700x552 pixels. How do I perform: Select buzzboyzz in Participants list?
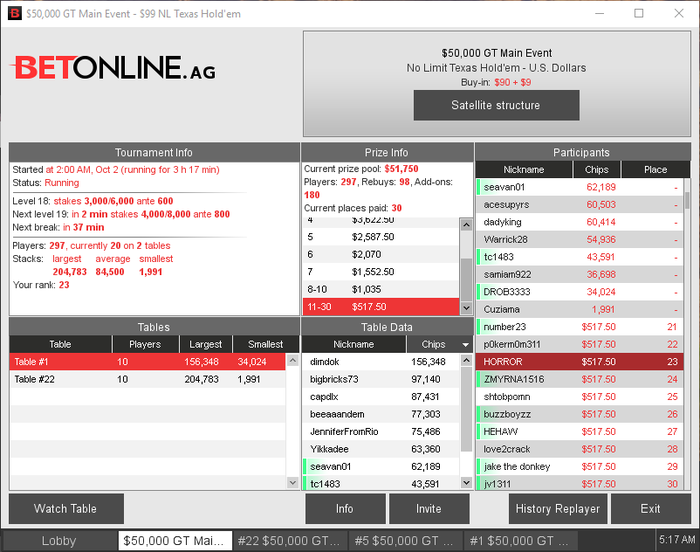579,414
